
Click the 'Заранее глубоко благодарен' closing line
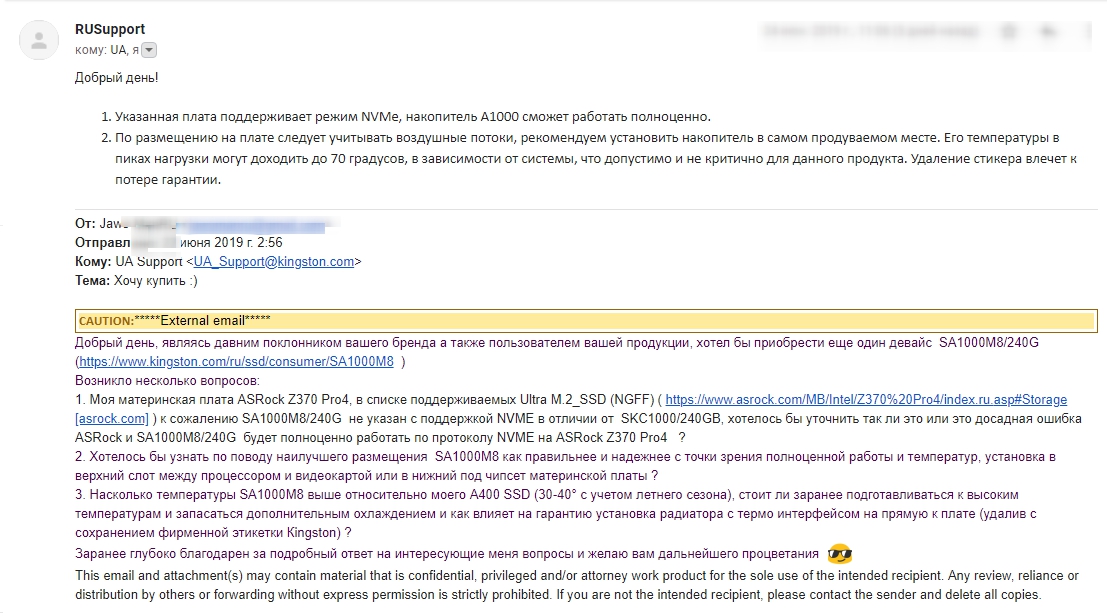446,555
